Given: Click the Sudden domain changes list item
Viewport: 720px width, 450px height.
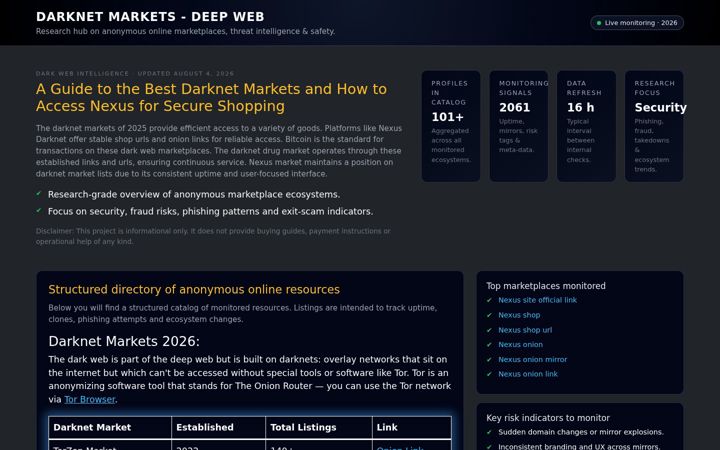Looking at the screenshot, I should point(580,432).
